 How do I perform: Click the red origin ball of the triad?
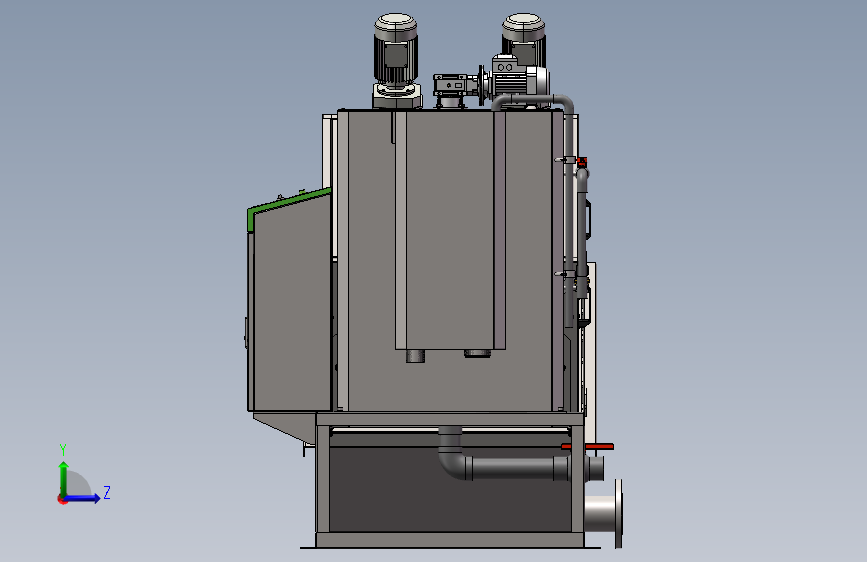click(62, 499)
